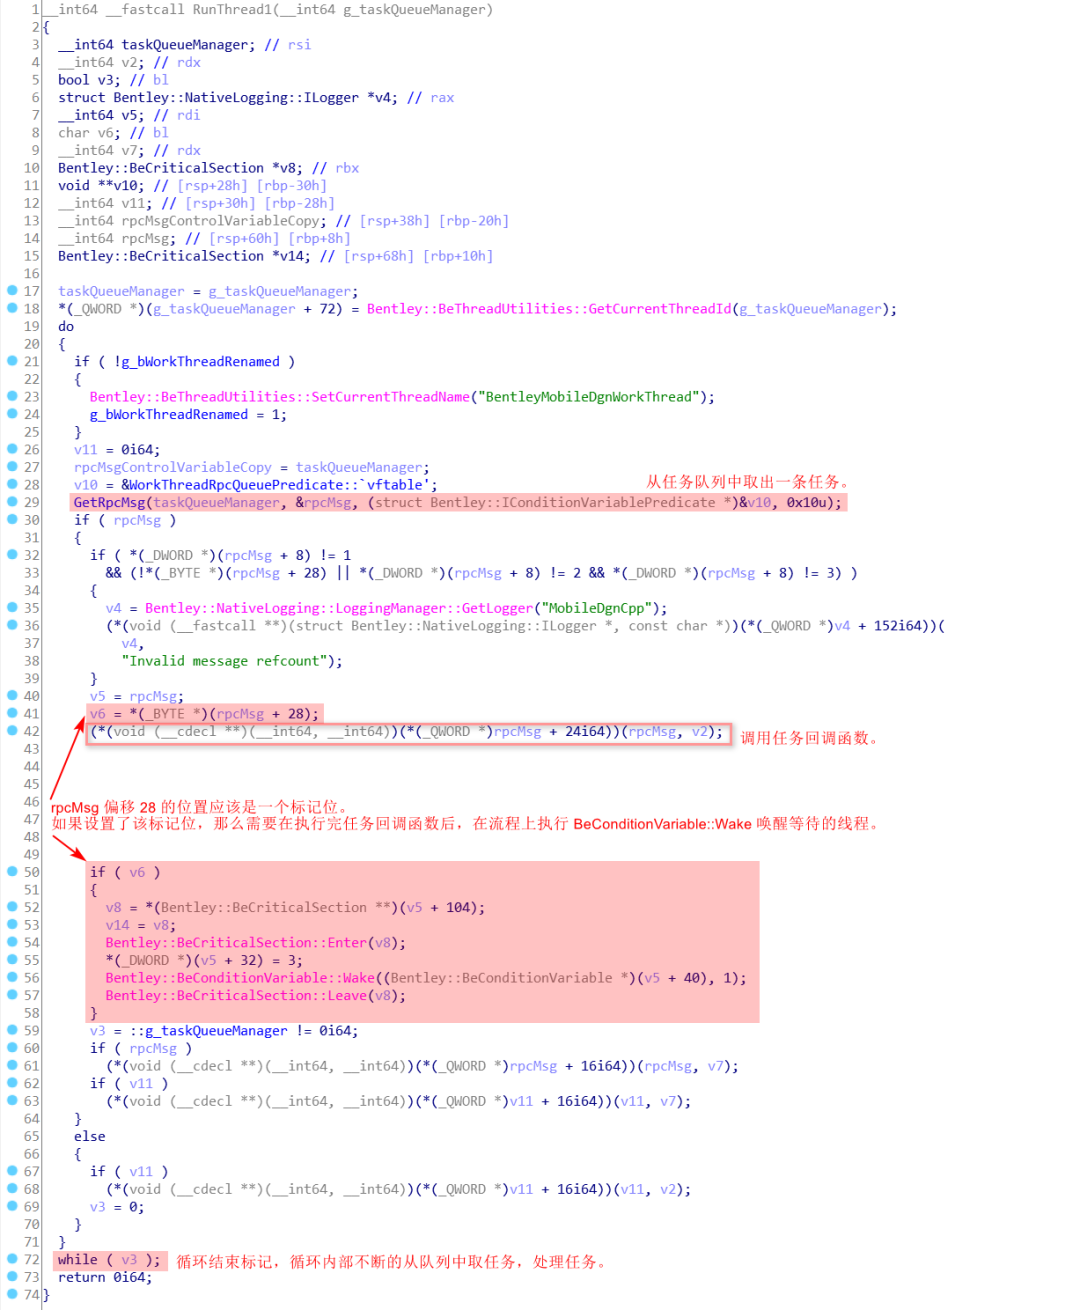Click the blue marker beside line 59

pyautogui.click(x=12, y=1030)
